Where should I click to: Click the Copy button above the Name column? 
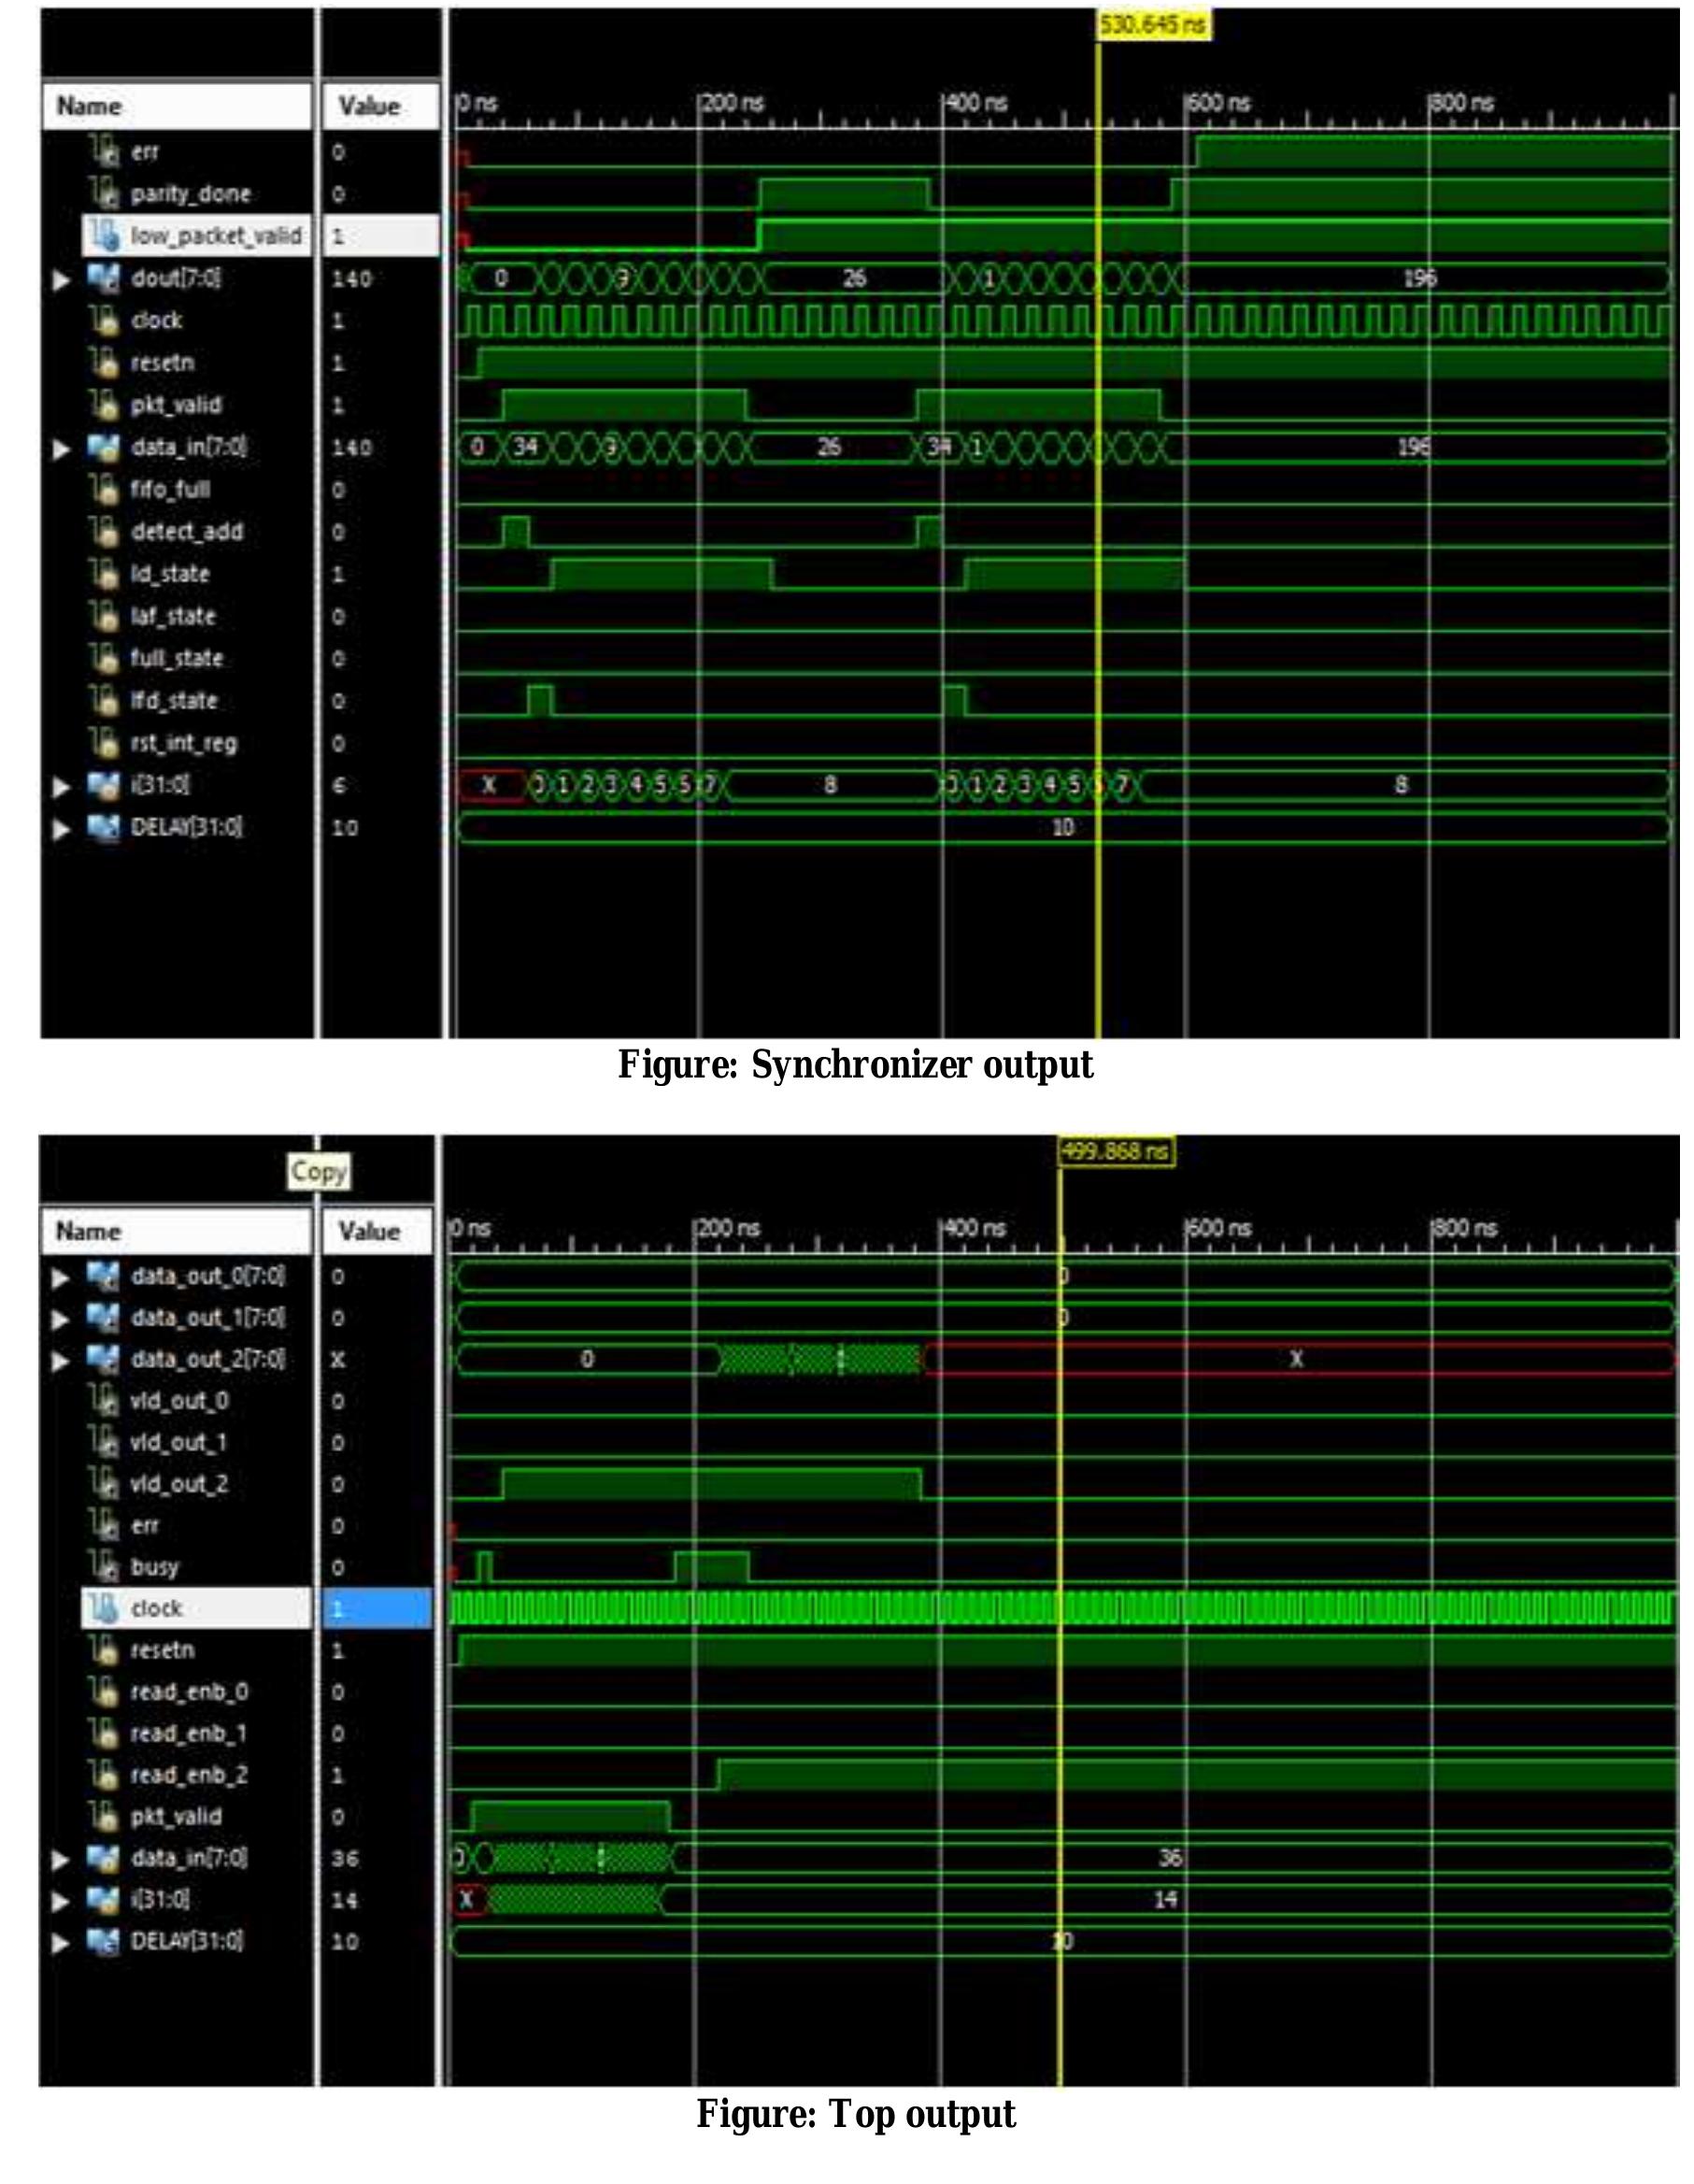click(x=320, y=1172)
